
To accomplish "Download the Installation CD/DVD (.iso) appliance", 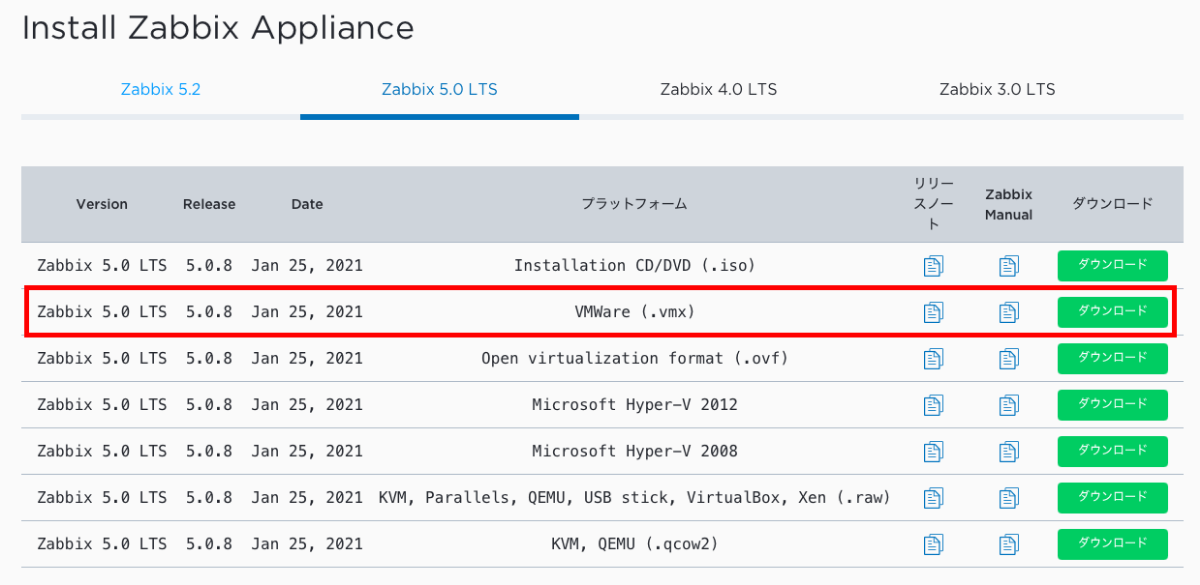I will tap(1113, 266).
